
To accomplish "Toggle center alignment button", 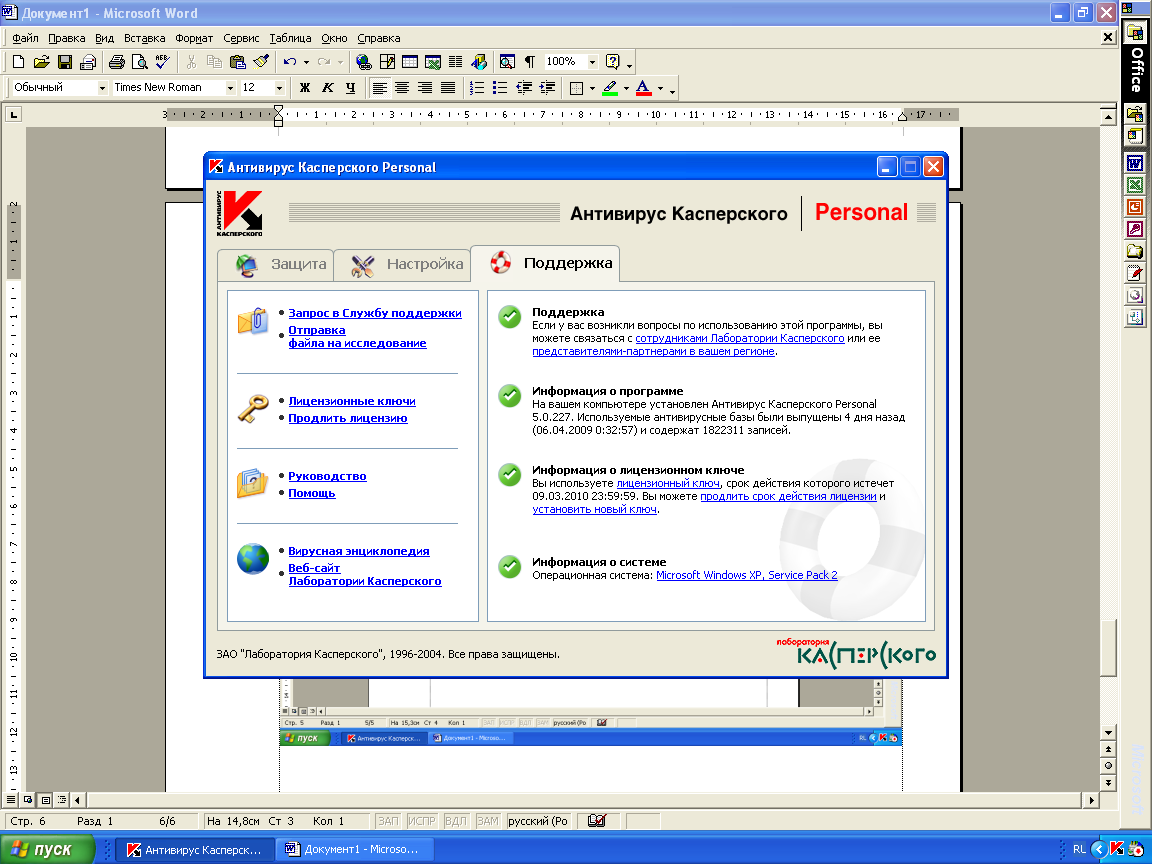I will click(402, 88).
